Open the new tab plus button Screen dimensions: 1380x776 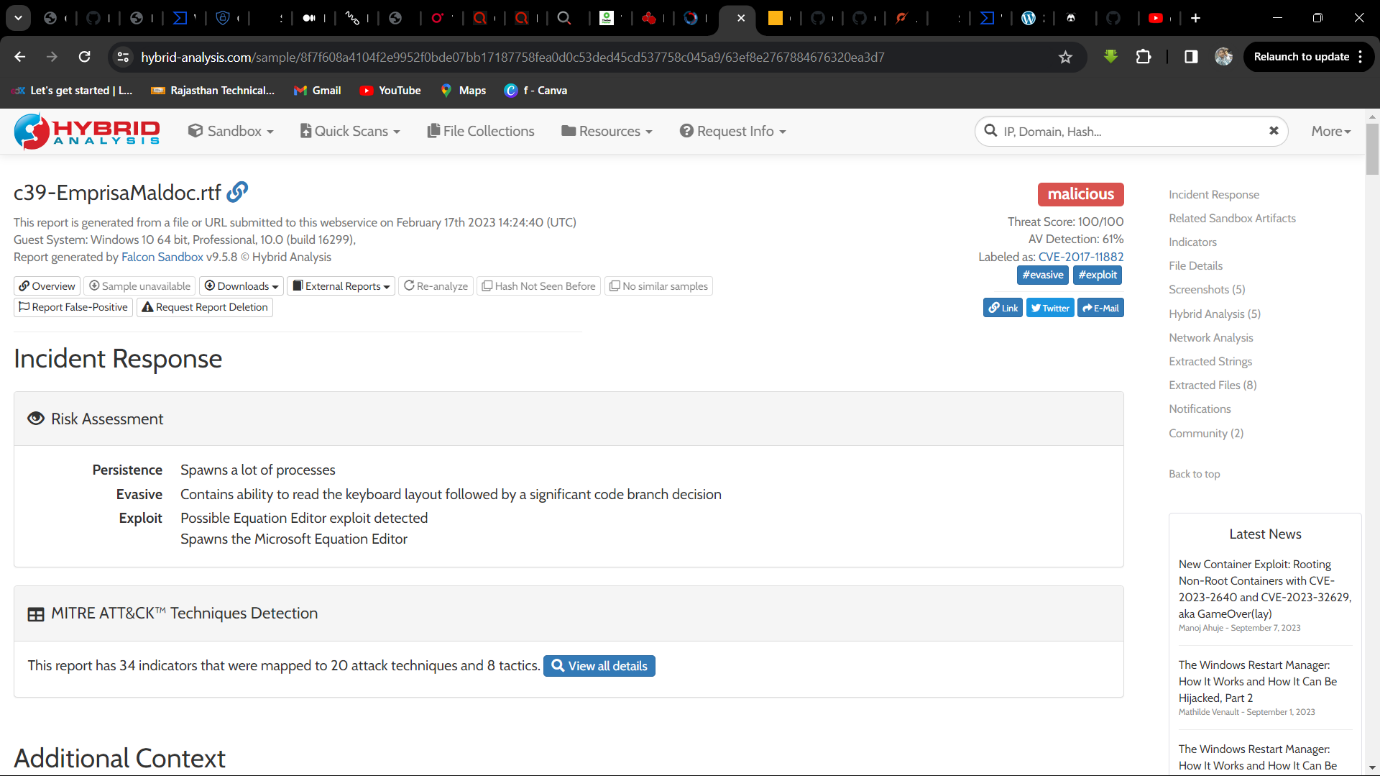pos(1195,18)
